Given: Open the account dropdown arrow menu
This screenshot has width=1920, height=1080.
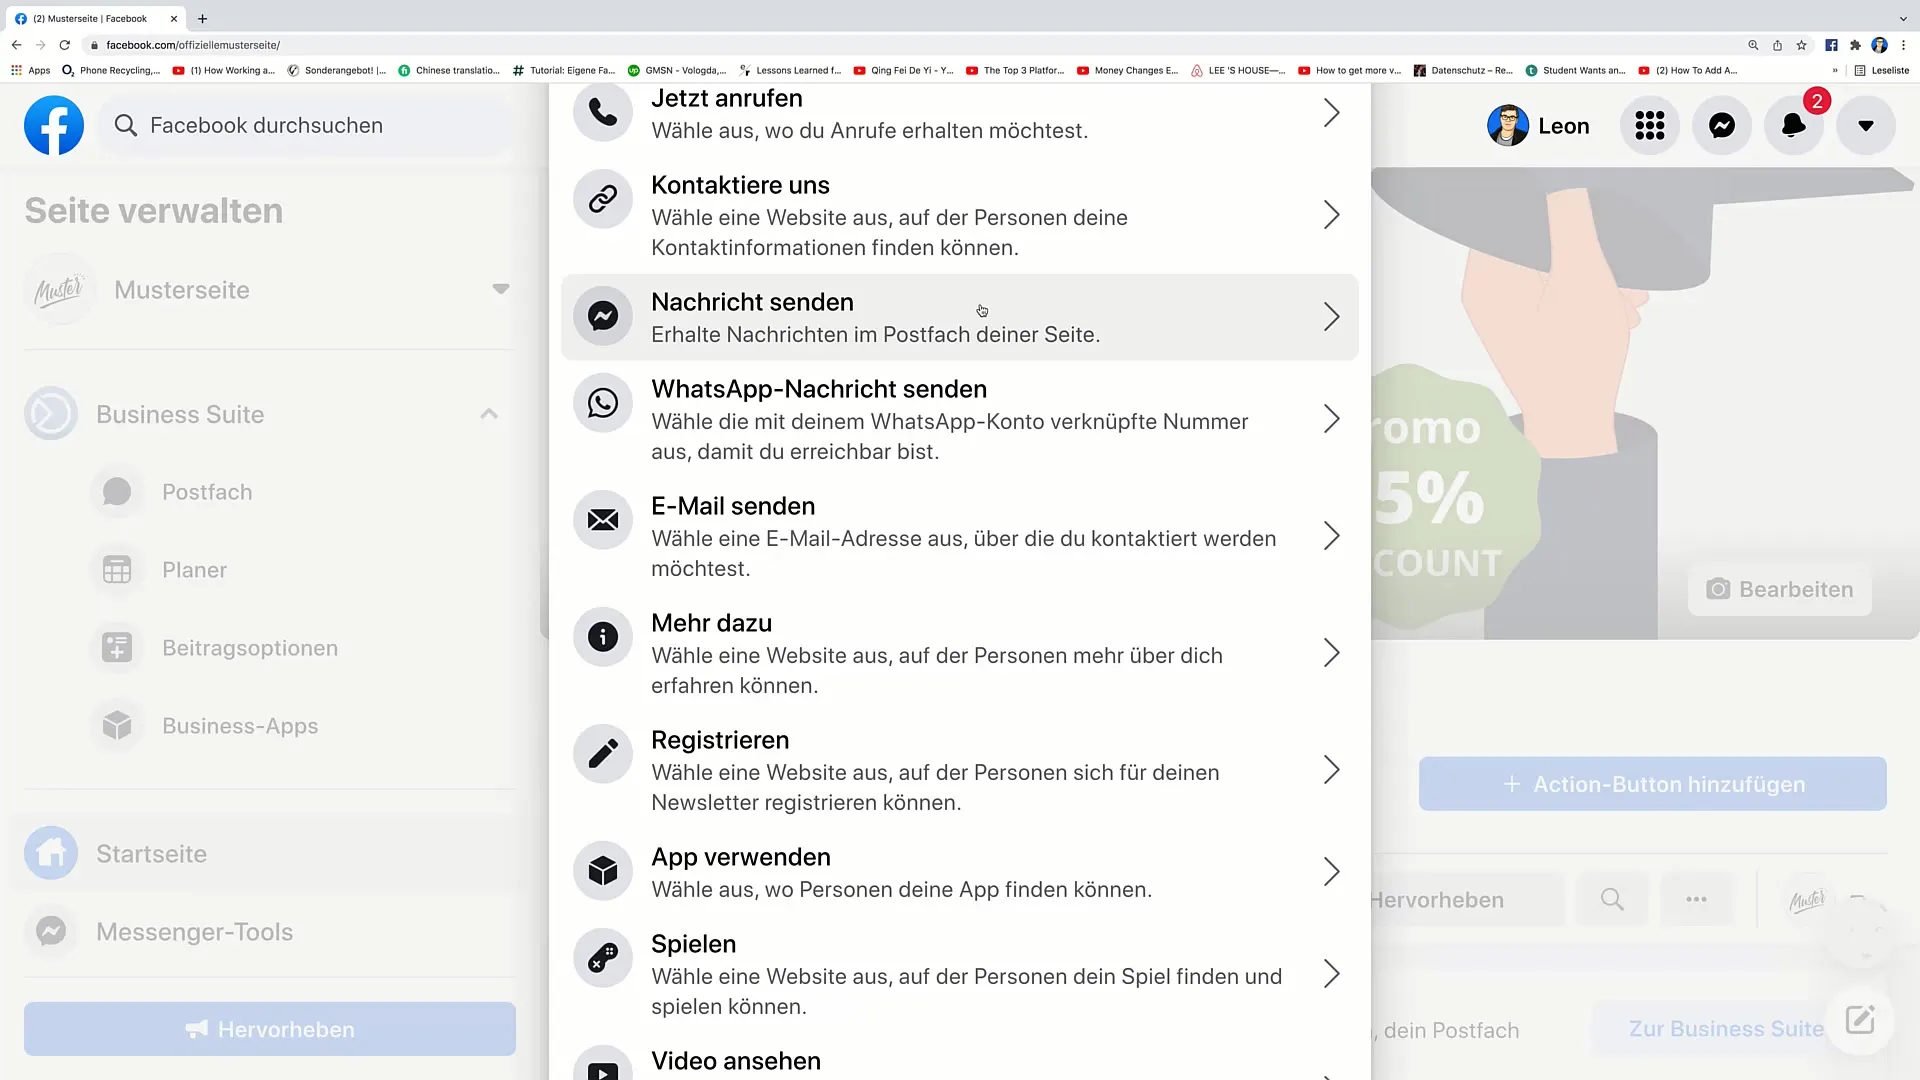Looking at the screenshot, I should (1866, 125).
